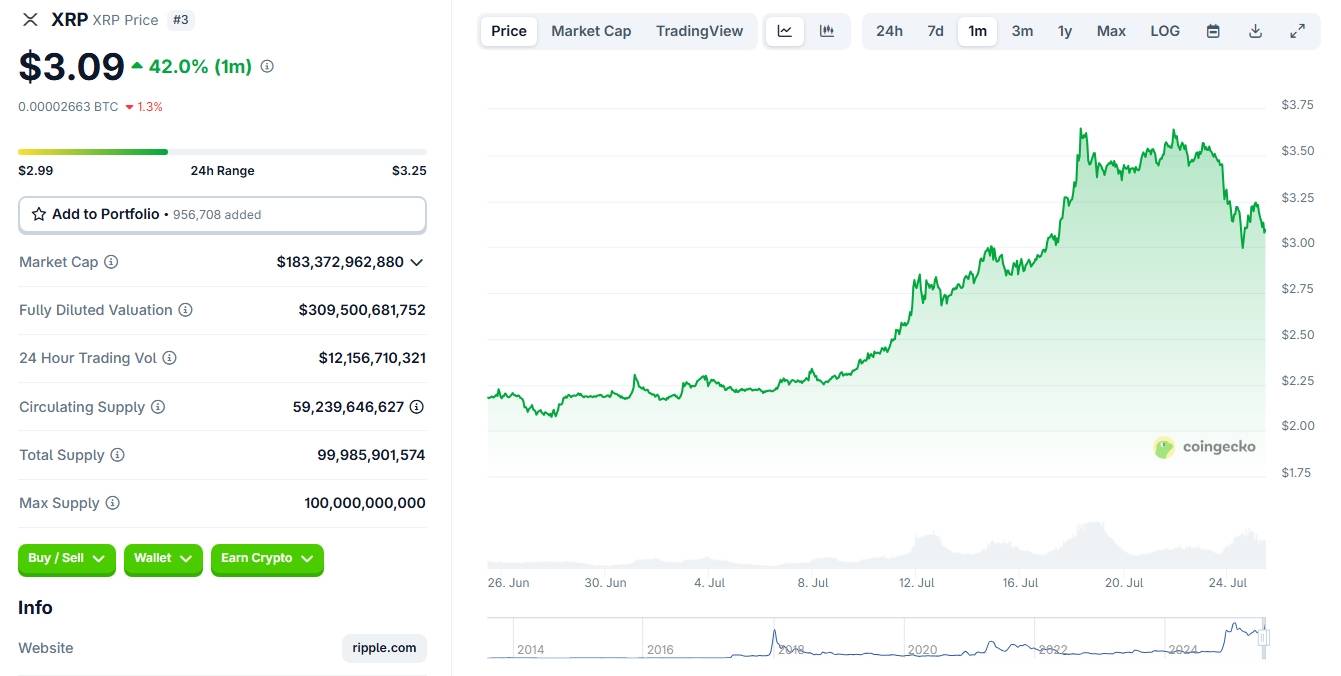Click the 100,000,000,000 max supply value
The height and width of the screenshot is (676, 1341).
click(x=365, y=503)
